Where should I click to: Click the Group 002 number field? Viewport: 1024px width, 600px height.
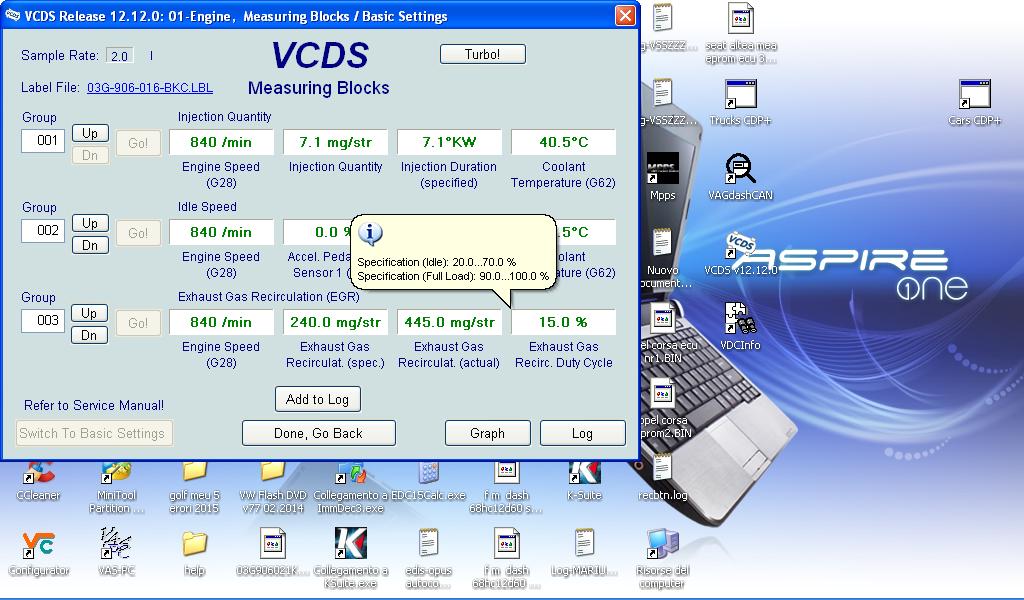pyautogui.click(x=43, y=230)
